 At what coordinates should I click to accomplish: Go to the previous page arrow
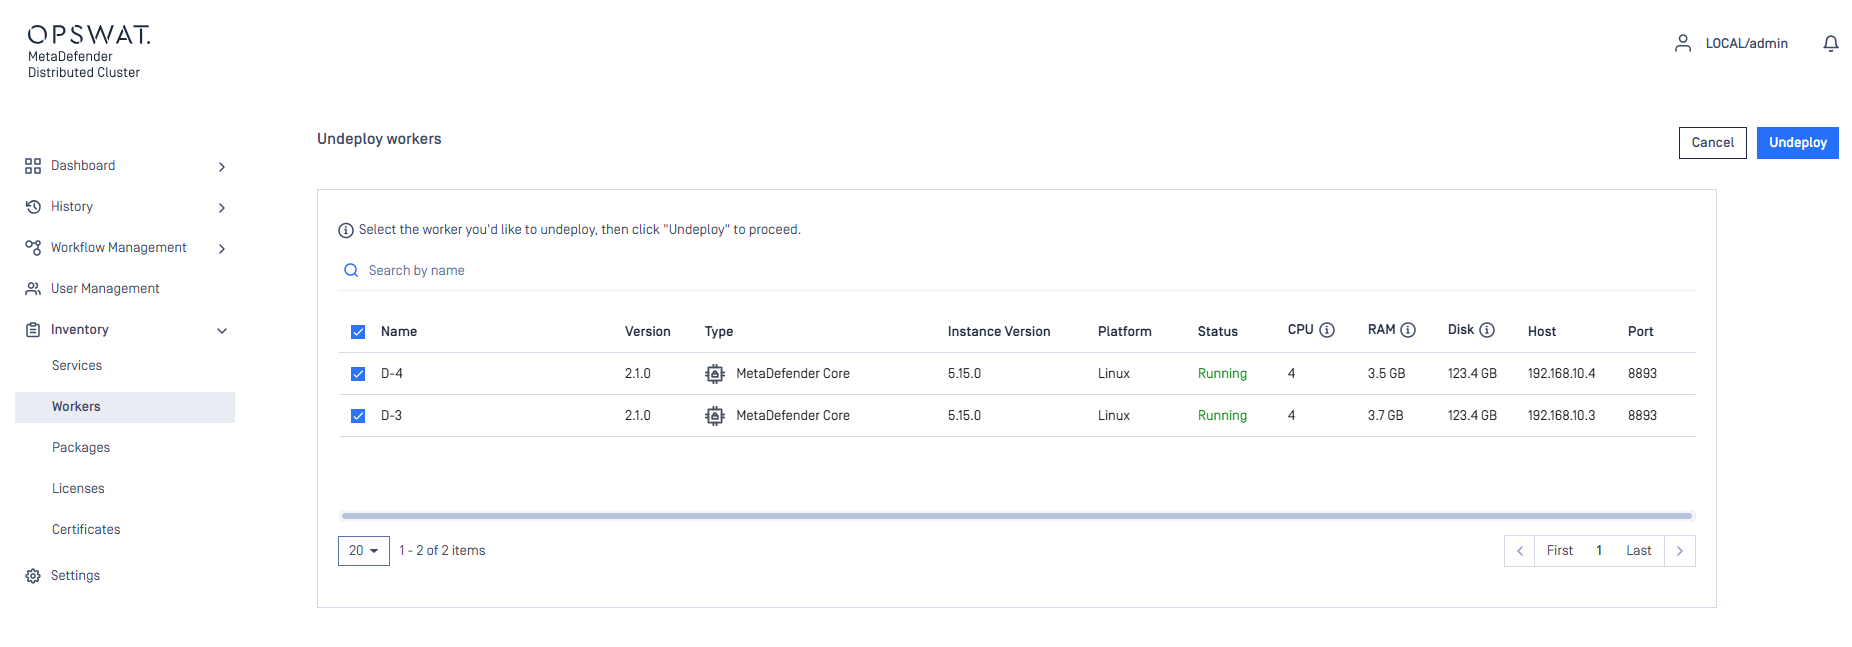coord(1520,551)
